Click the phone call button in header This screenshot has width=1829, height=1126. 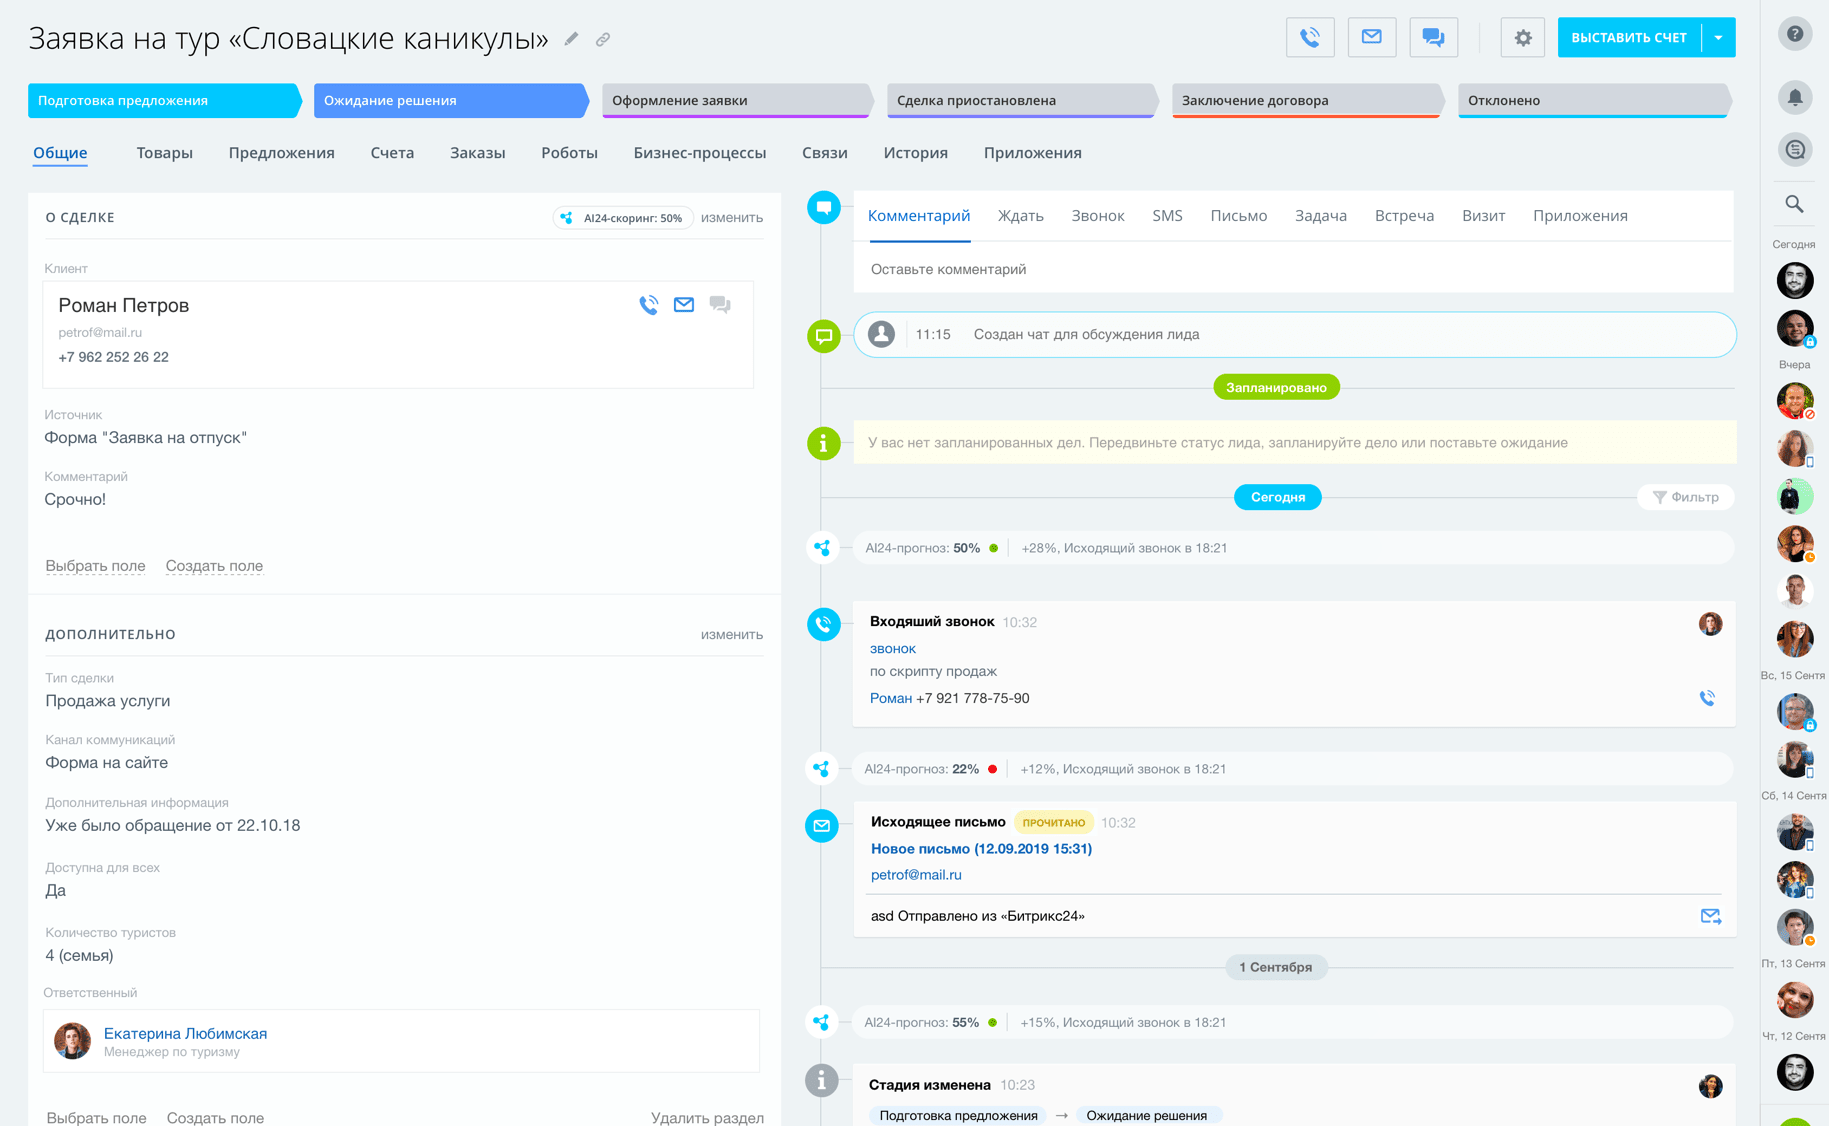click(1309, 38)
